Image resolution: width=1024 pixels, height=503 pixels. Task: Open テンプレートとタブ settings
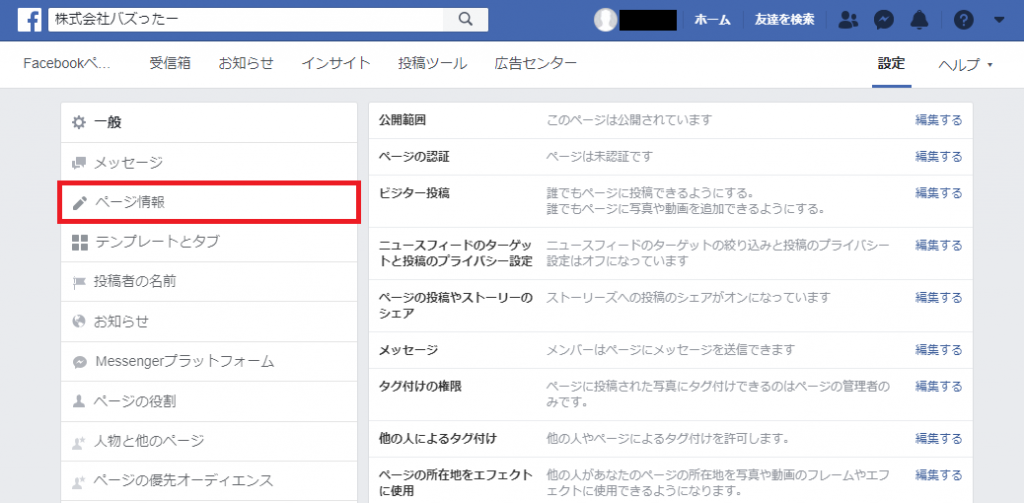point(157,242)
